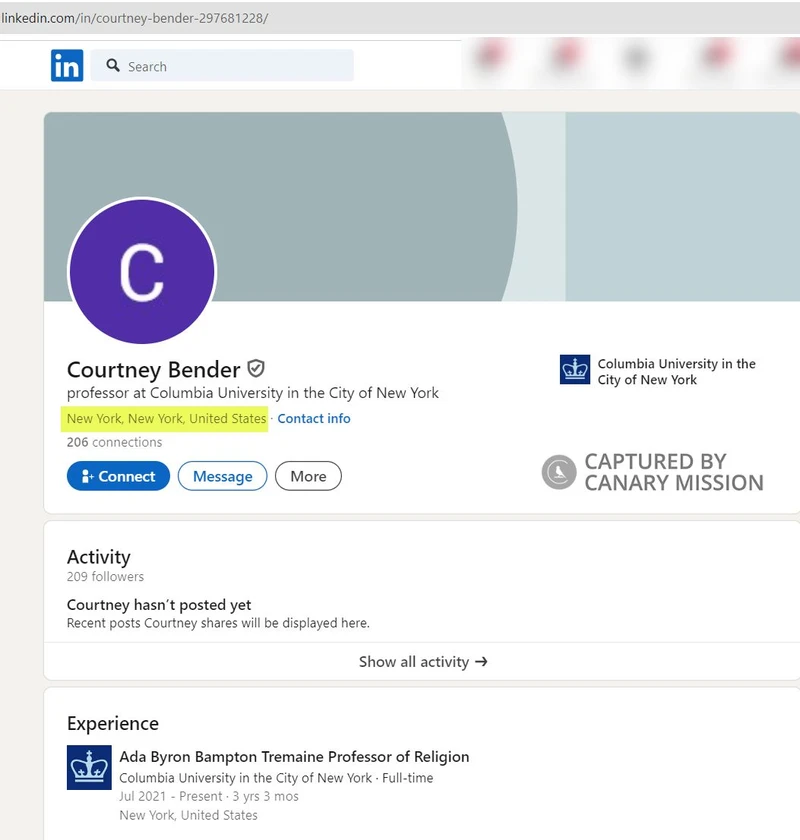Expand the More options on the profile
Image resolution: width=800 pixels, height=840 pixels.
[x=307, y=476]
